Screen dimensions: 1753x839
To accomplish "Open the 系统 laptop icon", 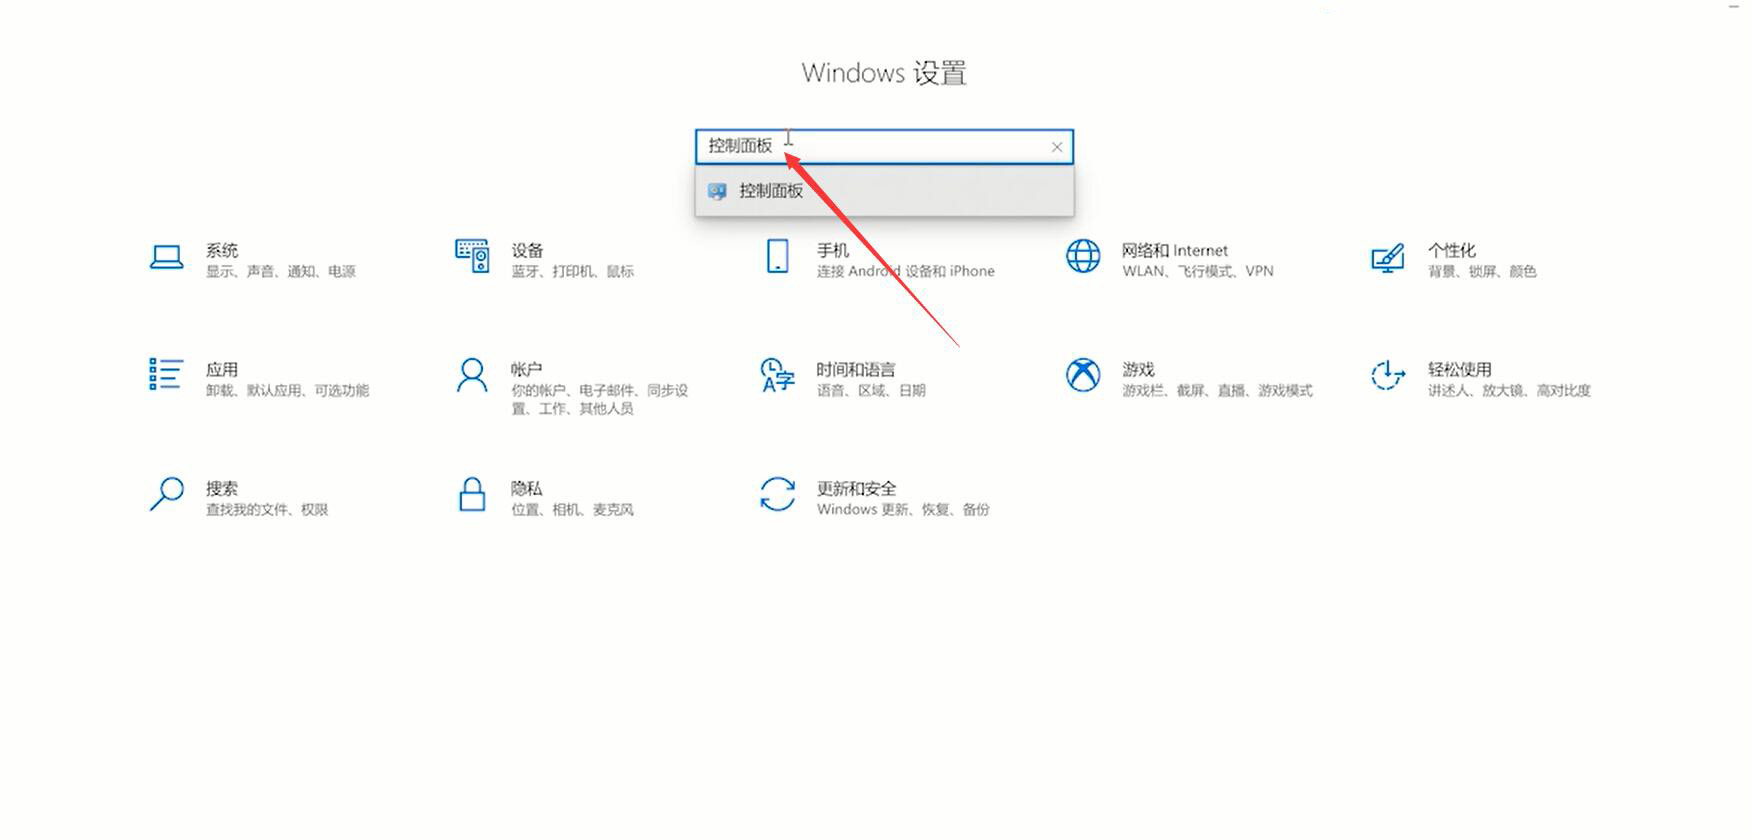I will click(166, 257).
